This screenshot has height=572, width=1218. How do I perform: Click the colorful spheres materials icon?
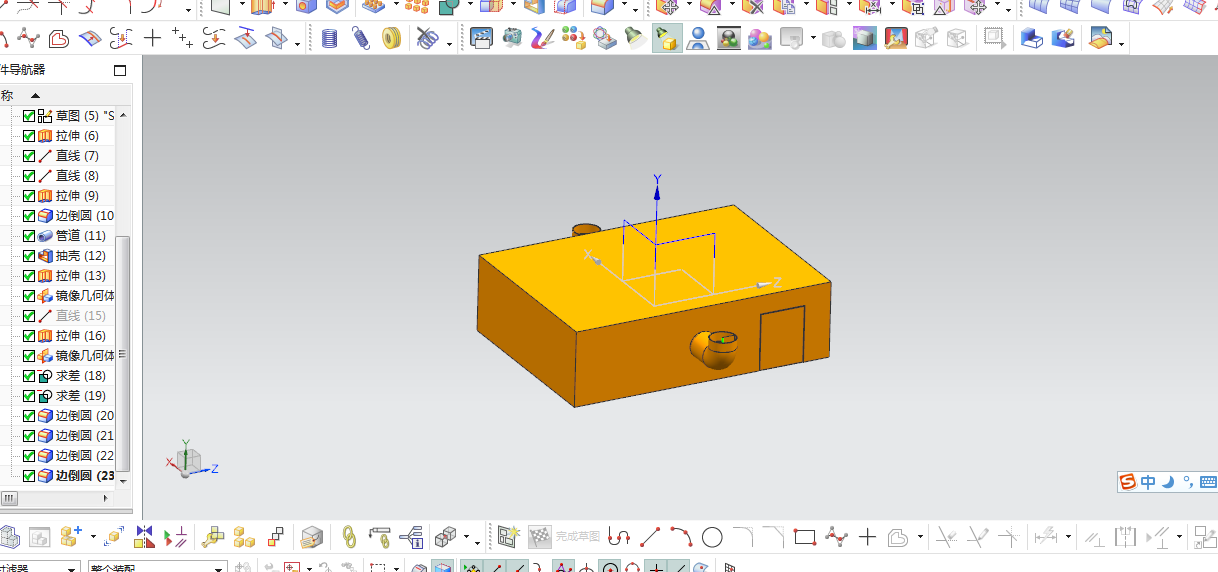pyautogui.click(x=760, y=39)
